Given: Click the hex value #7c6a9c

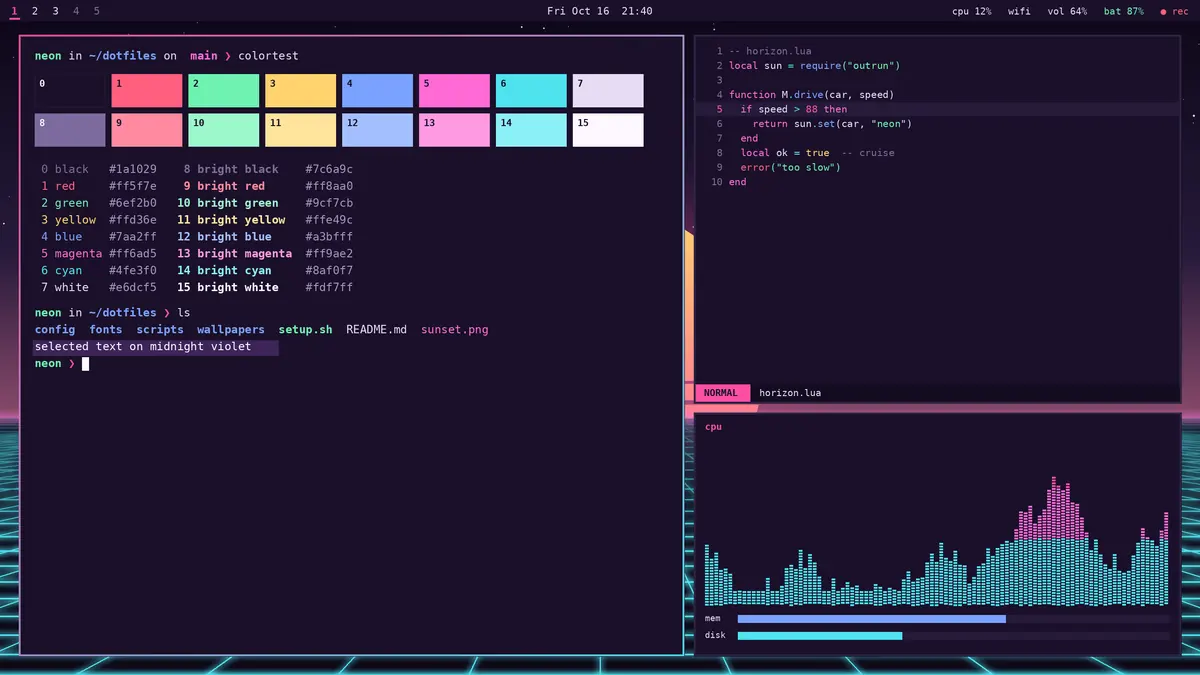Looking at the screenshot, I should coord(329,169).
